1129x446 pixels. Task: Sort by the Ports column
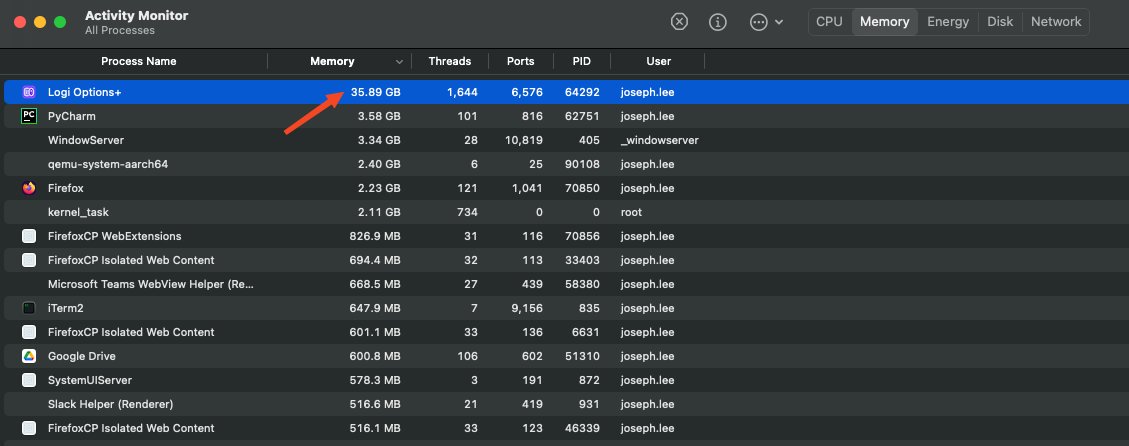(521, 61)
